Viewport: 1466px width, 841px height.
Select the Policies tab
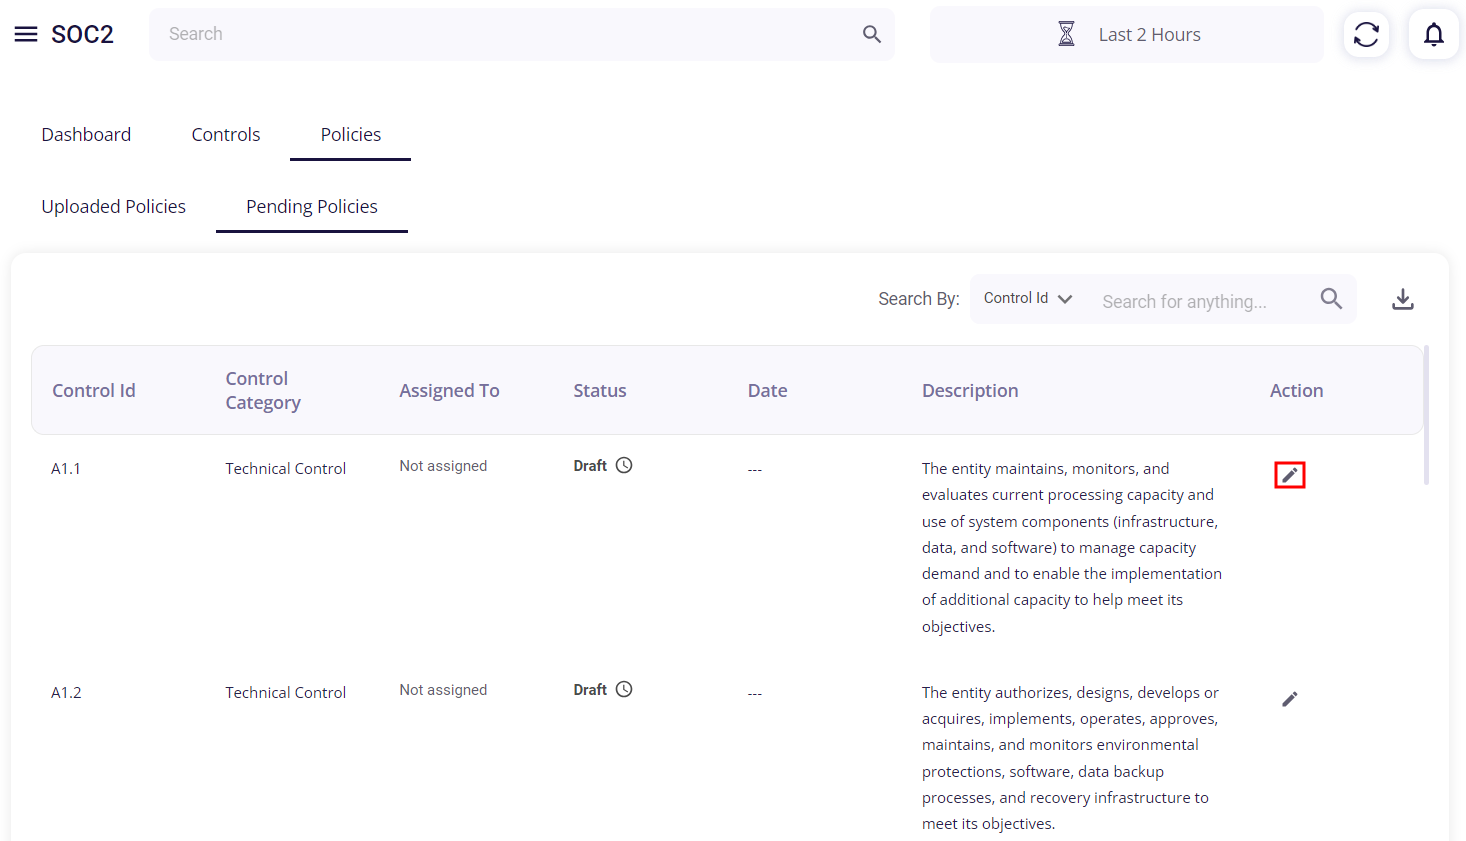point(350,134)
